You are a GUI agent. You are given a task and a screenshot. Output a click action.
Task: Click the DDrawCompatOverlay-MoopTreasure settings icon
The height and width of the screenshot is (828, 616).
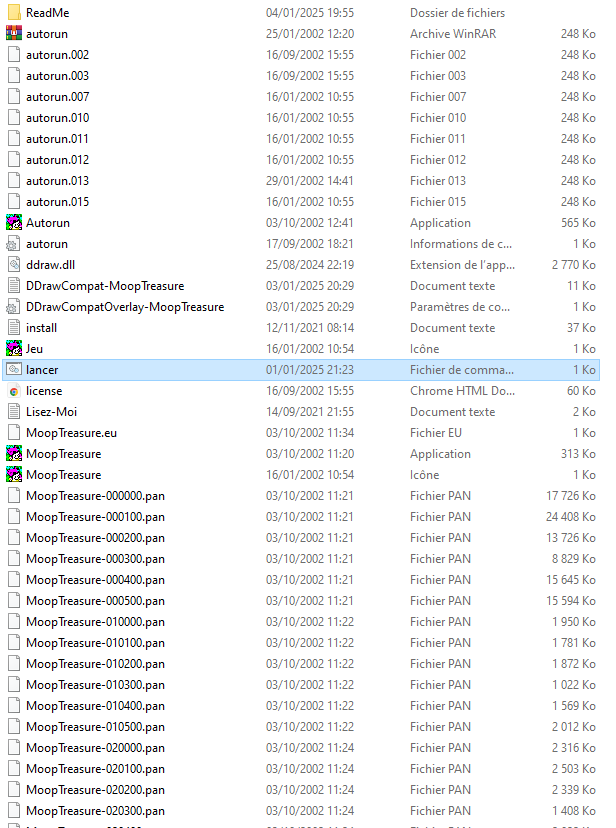14,307
